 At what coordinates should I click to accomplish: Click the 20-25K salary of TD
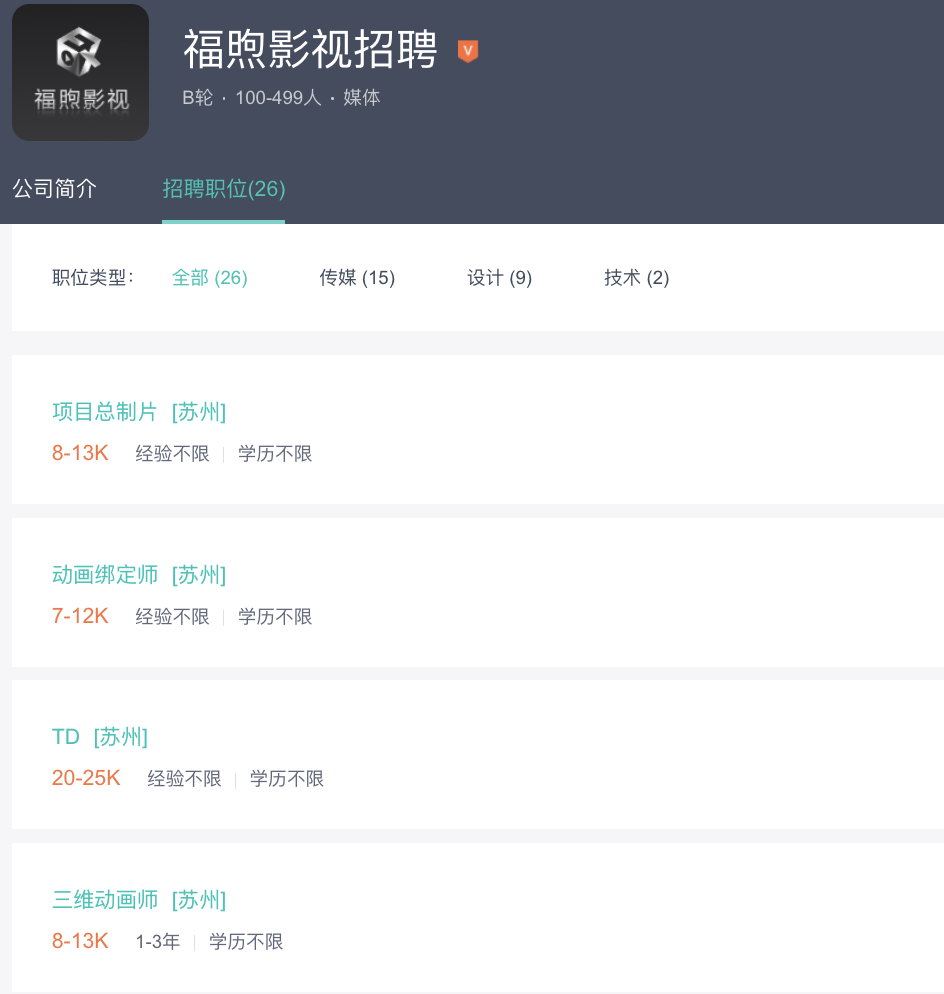coord(86,778)
